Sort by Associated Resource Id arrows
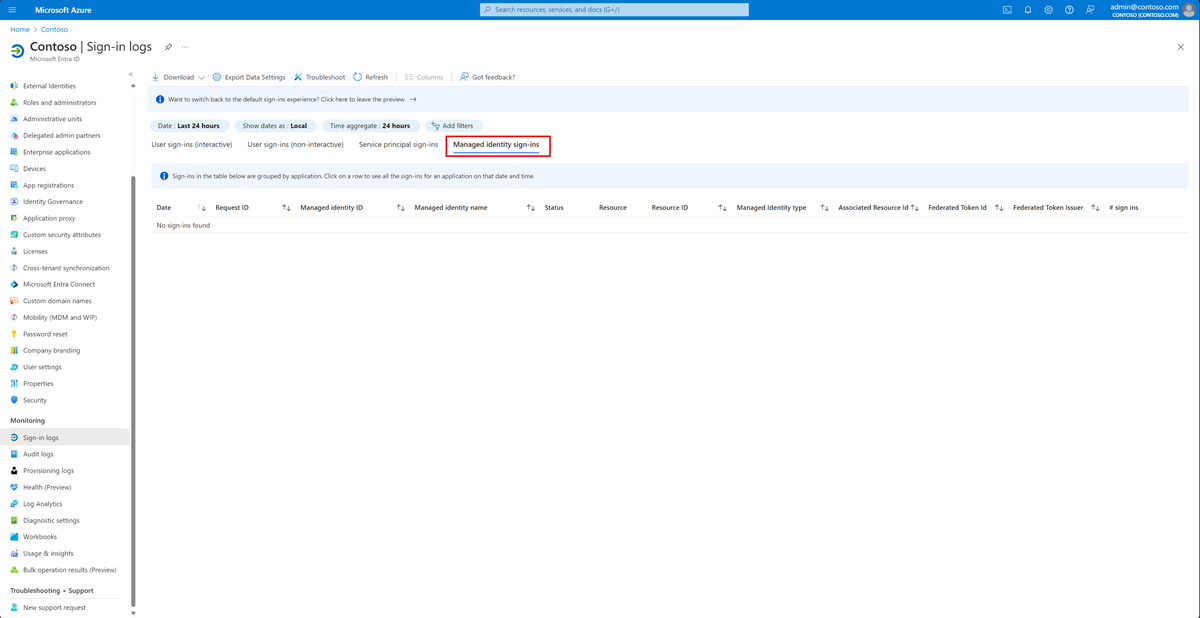The height and width of the screenshot is (618, 1200). pyautogui.click(x=914, y=208)
